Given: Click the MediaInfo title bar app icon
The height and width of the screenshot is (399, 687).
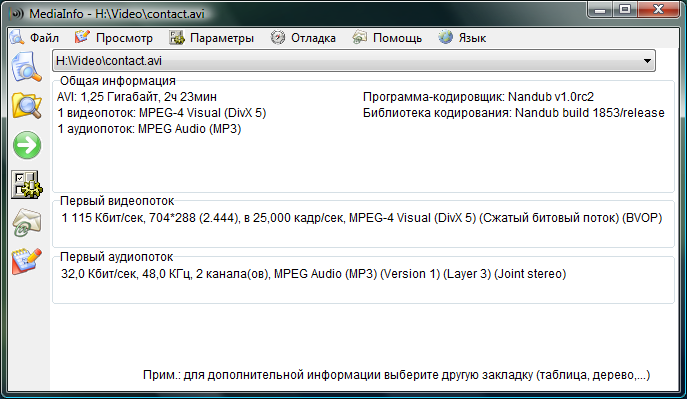Looking at the screenshot, I should click(16, 14).
